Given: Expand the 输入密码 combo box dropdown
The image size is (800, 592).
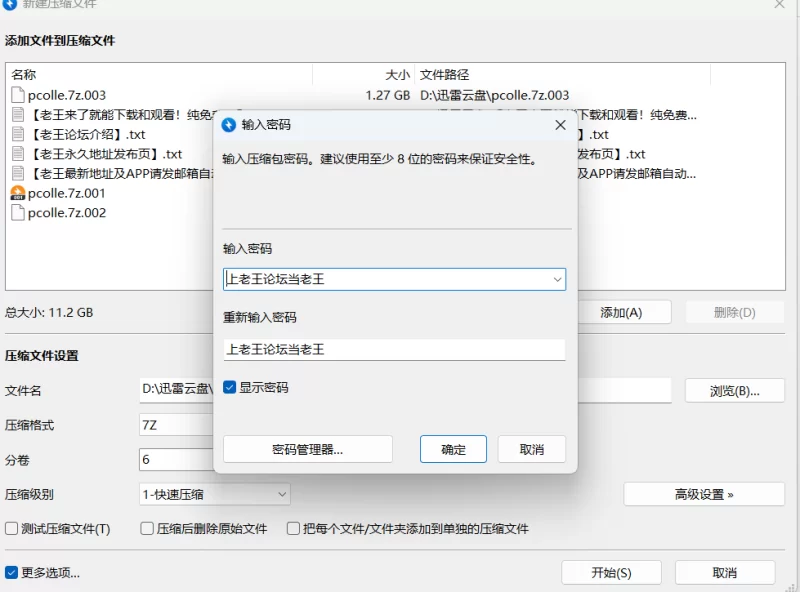Looking at the screenshot, I should tap(557, 280).
